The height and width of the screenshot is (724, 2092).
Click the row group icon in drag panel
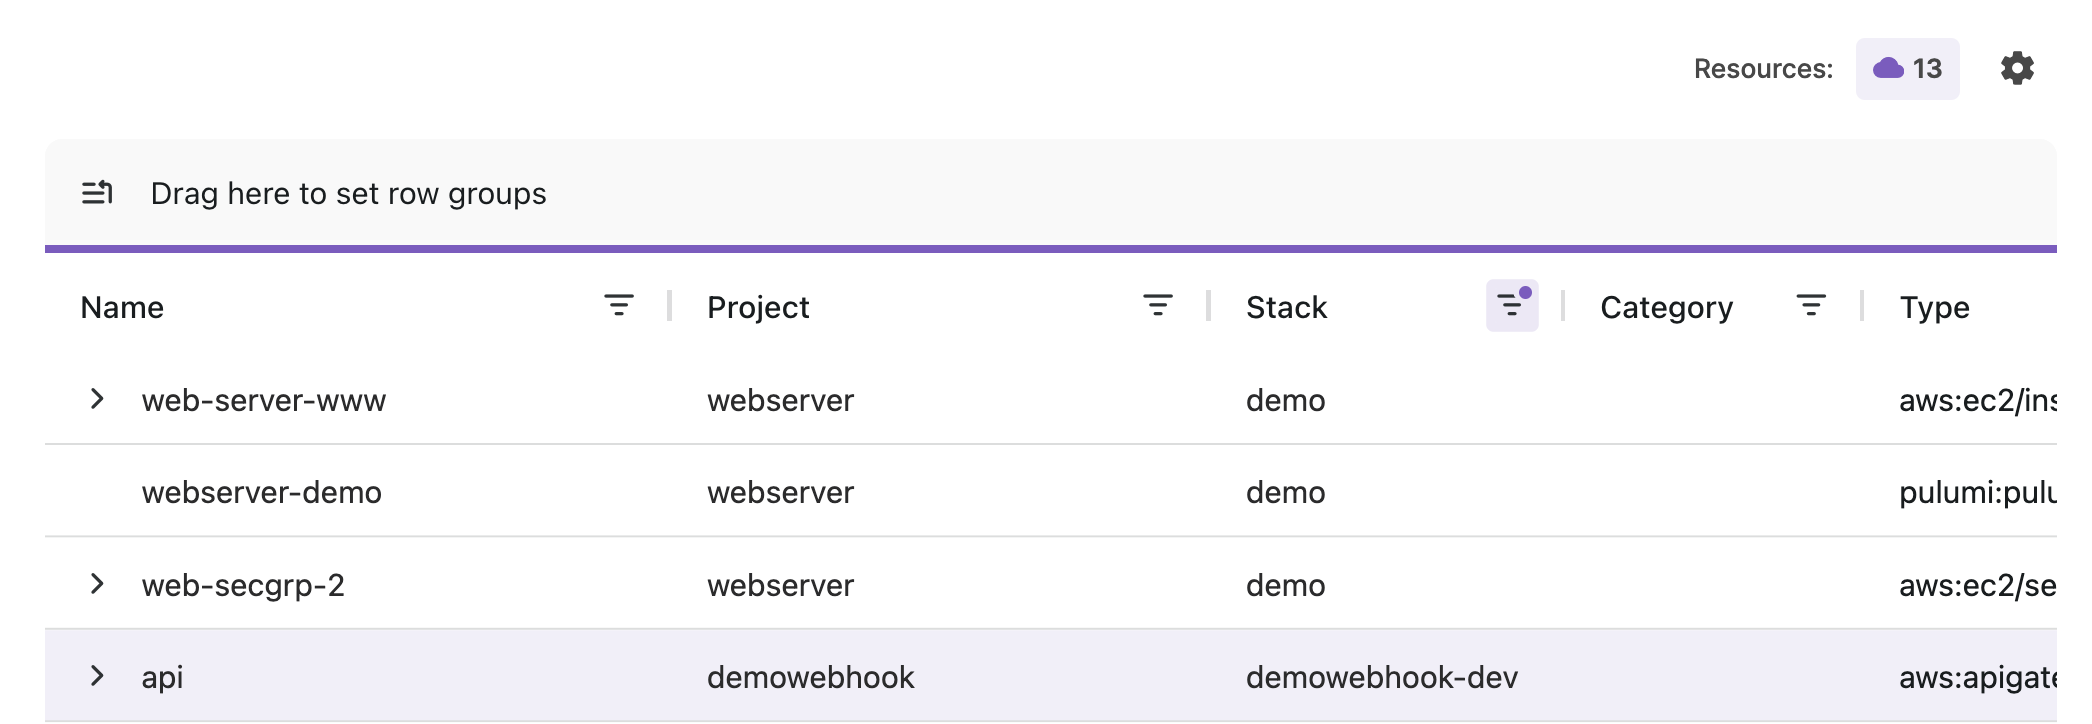[97, 192]
